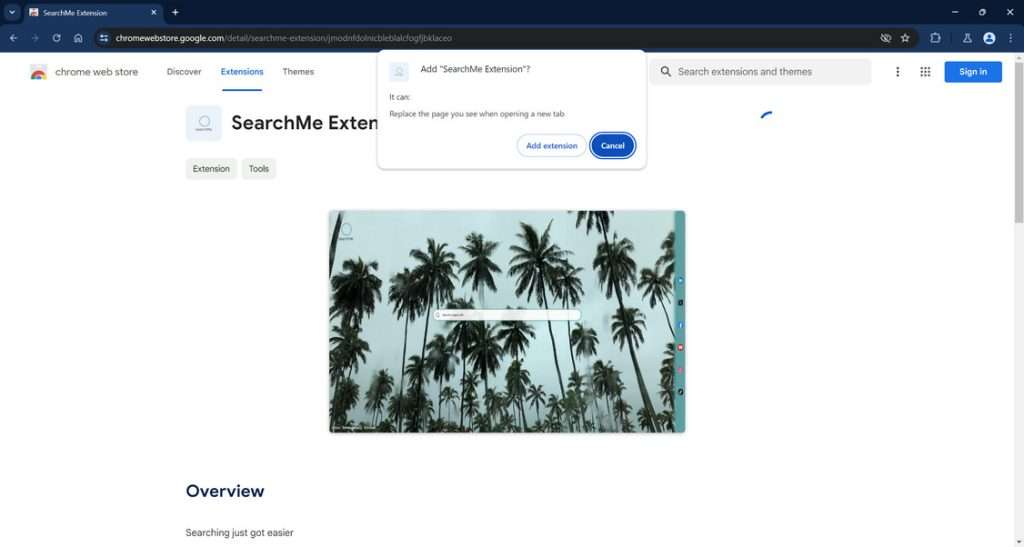Open Chrome three-dot menu
This screenshot has height=547, width=1024.
[x=1010, y=39]
